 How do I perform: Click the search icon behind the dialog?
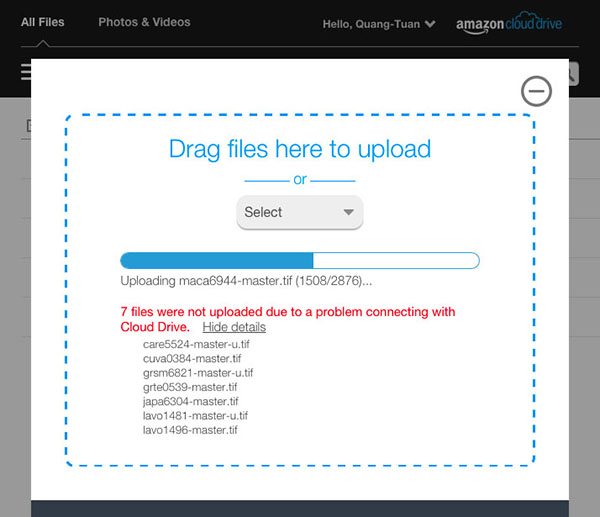574,74
